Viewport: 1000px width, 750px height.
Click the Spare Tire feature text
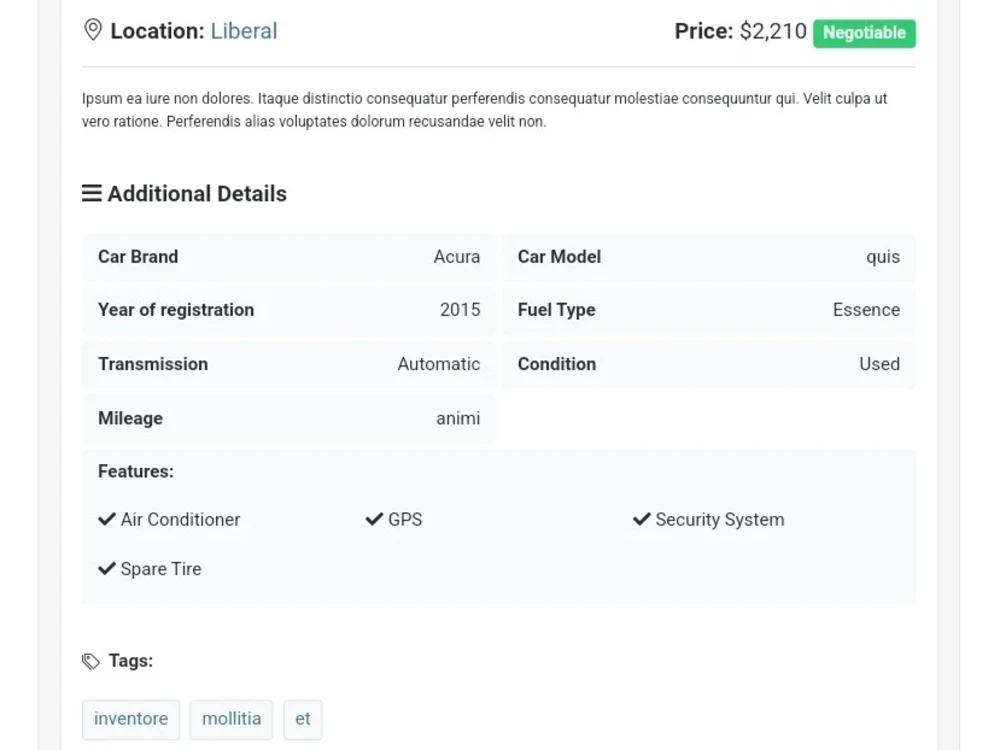click(x=161, y=569)
